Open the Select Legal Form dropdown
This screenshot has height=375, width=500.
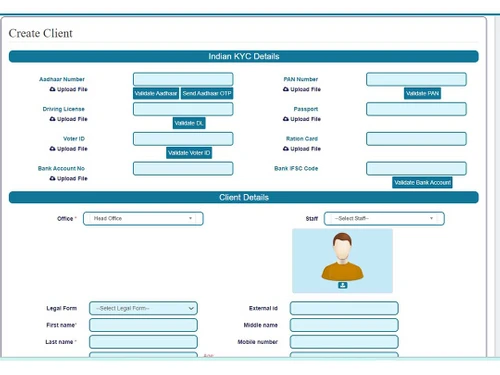(x=143, y=308)
